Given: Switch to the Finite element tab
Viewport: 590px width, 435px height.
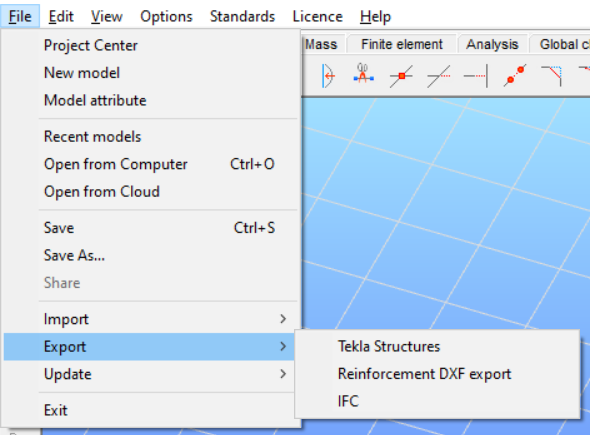Looking at the screenshot, I should coord(402,44).
